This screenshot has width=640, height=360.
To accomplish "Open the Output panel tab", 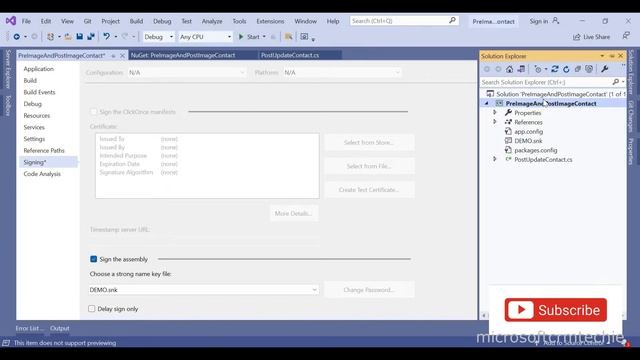I will [60, 328].
